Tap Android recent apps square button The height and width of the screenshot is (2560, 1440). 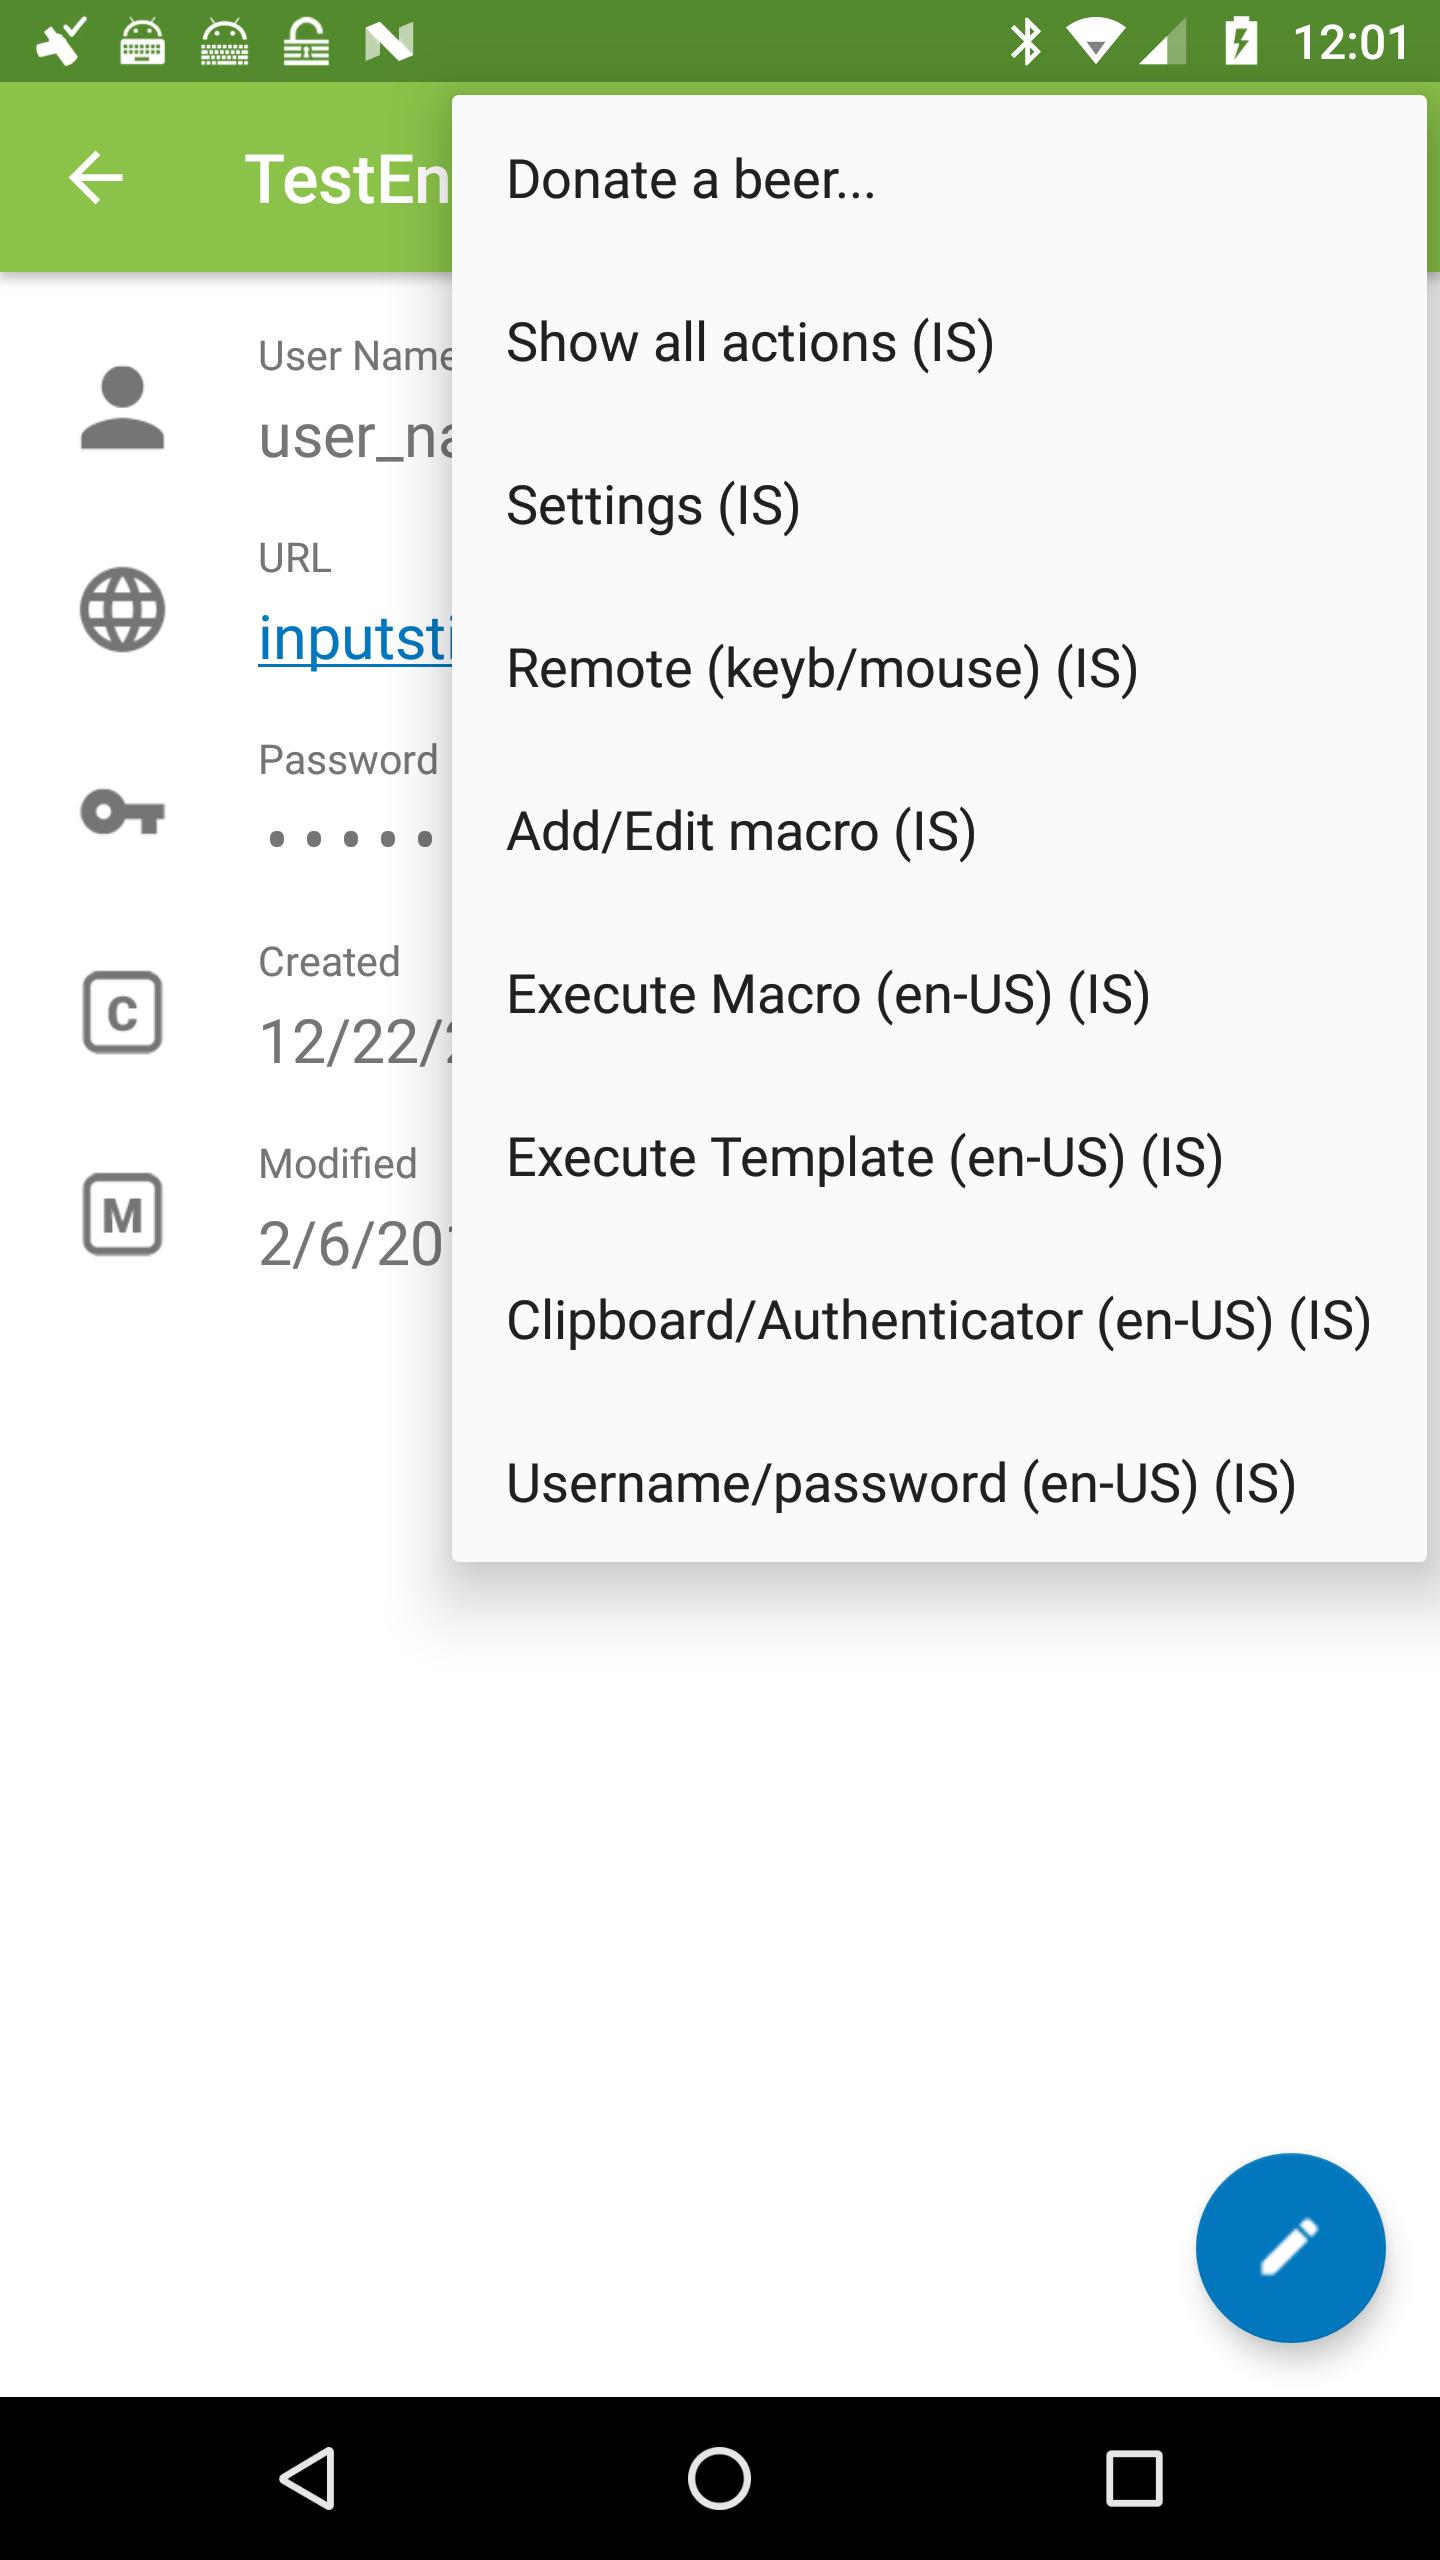pyautogui.click(x=1134, y=2478)
